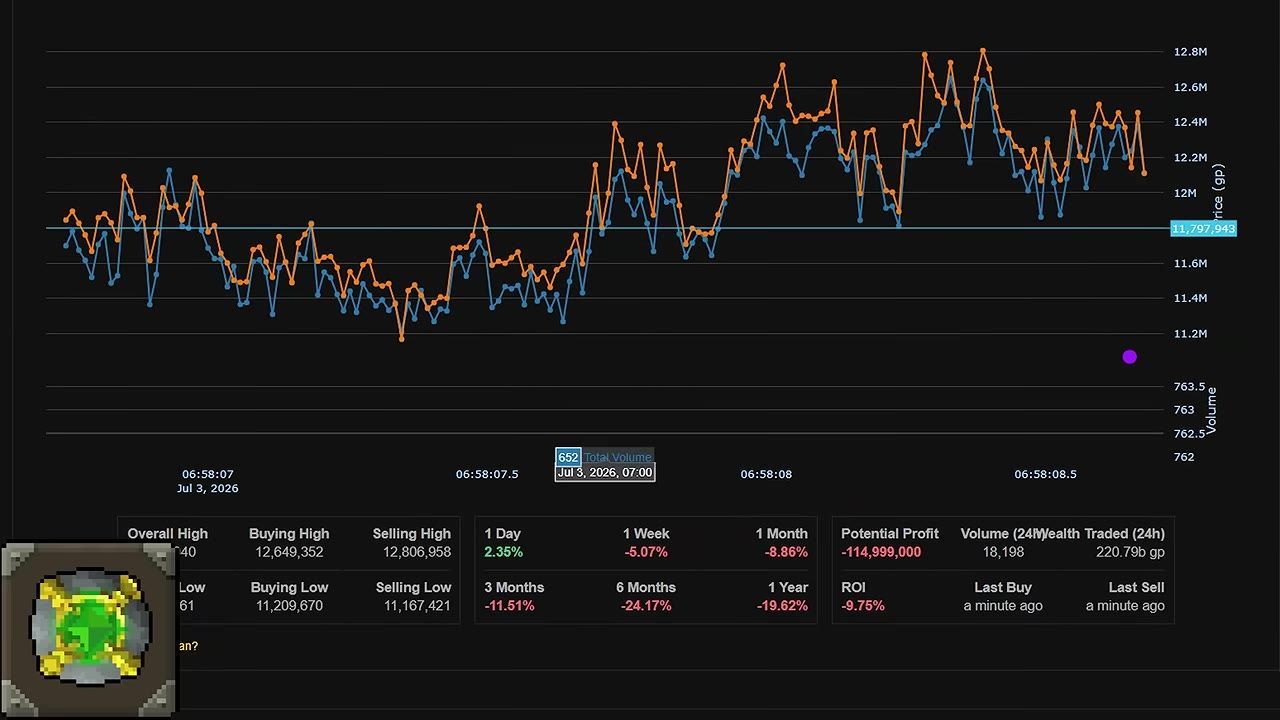
Task: Click the -19.62% one-year change
Action: pos(783,606)
